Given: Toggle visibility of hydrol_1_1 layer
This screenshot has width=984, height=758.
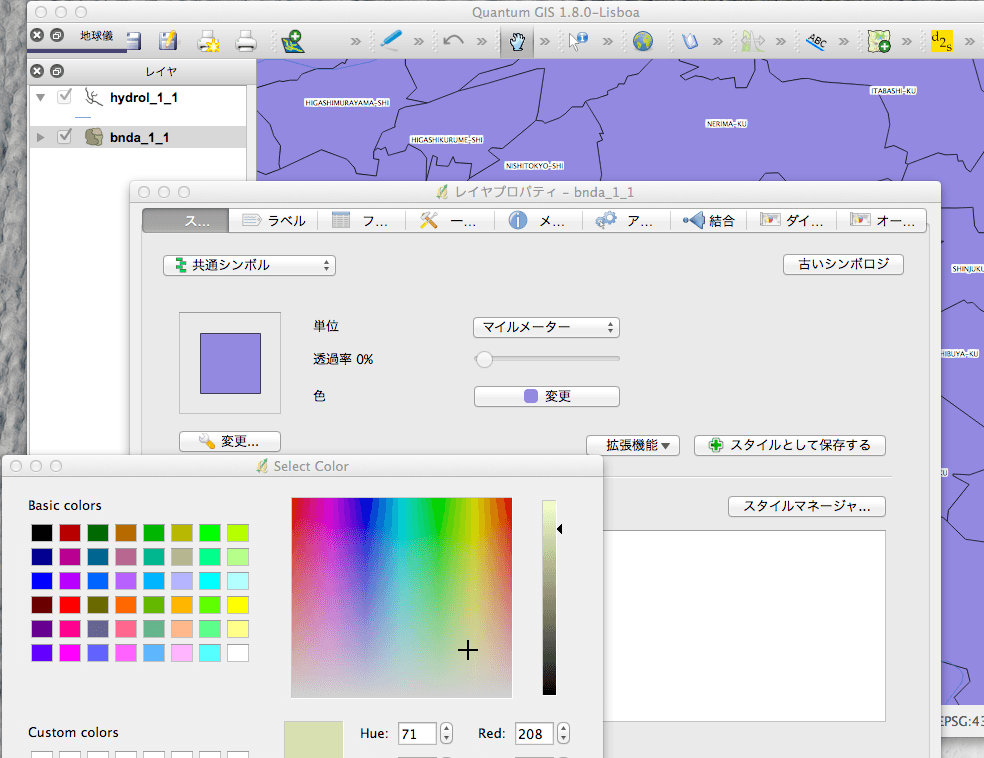Looking at the screenshot, I should click(x=65, y=97).
